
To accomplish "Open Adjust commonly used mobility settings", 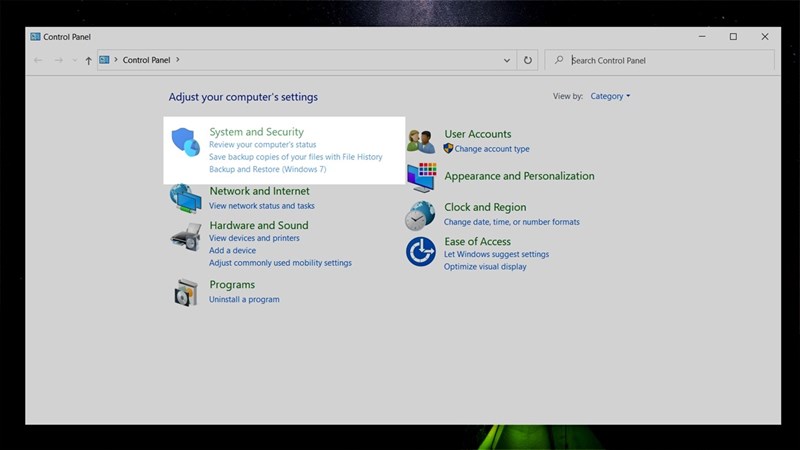I will pos(280,263).
